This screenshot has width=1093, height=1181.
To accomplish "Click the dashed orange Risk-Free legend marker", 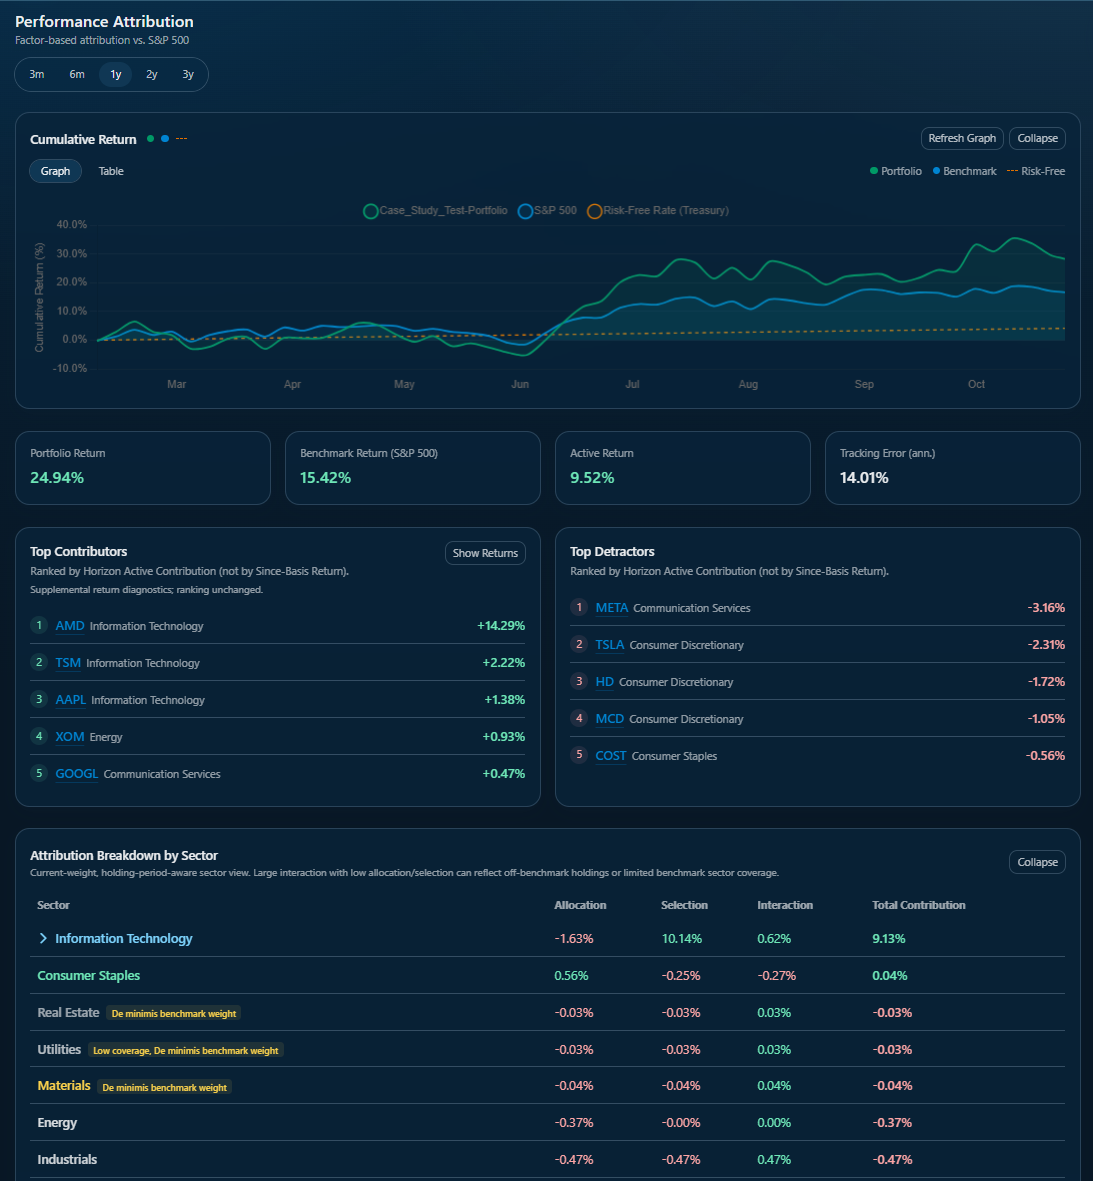I will click(1012, 171).
